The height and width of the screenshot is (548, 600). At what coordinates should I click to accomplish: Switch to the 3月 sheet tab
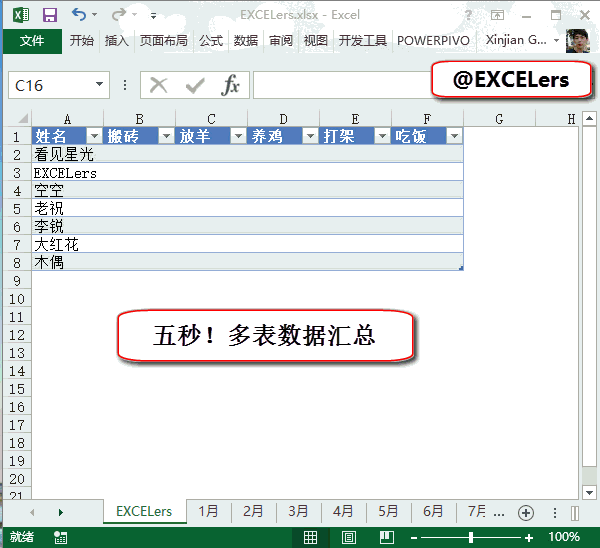(298, 511)
